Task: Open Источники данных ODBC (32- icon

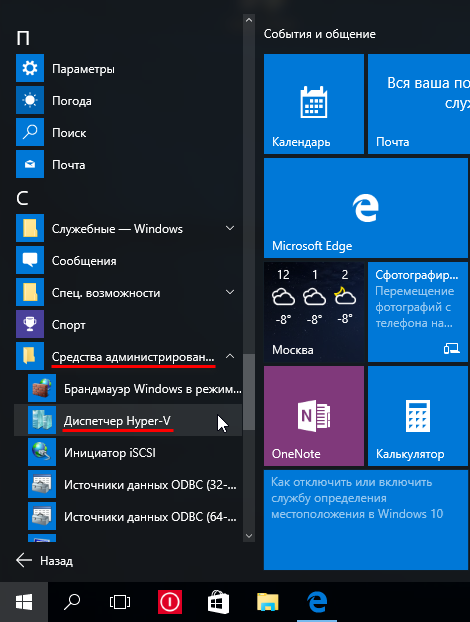Action: [x=42, y=485]
